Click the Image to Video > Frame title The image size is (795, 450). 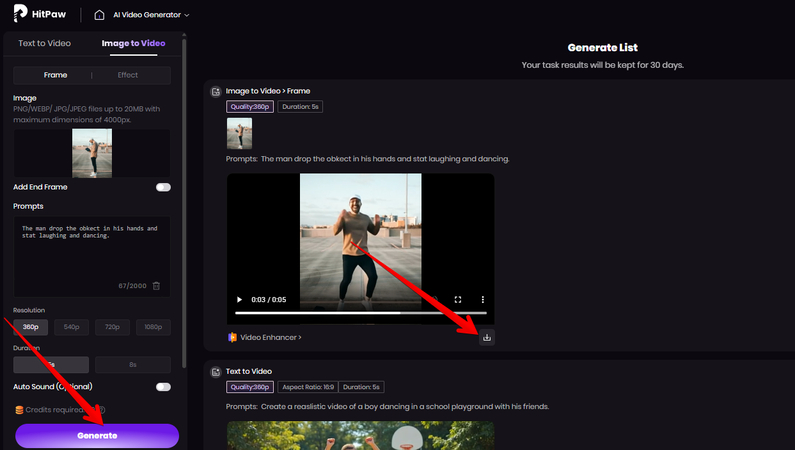[268, 91]
